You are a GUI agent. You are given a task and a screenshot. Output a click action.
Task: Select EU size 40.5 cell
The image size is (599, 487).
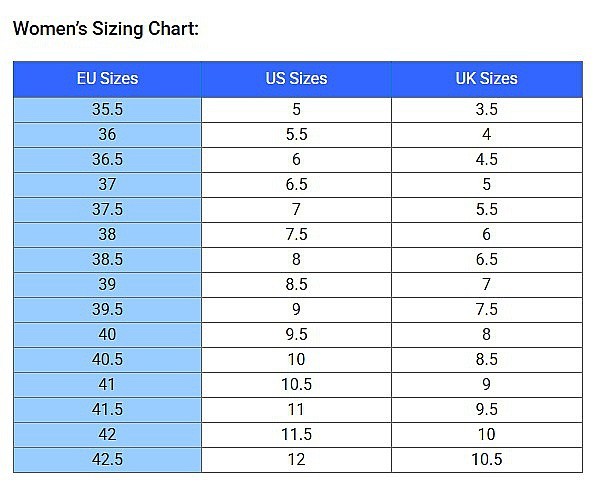(107, 360)
